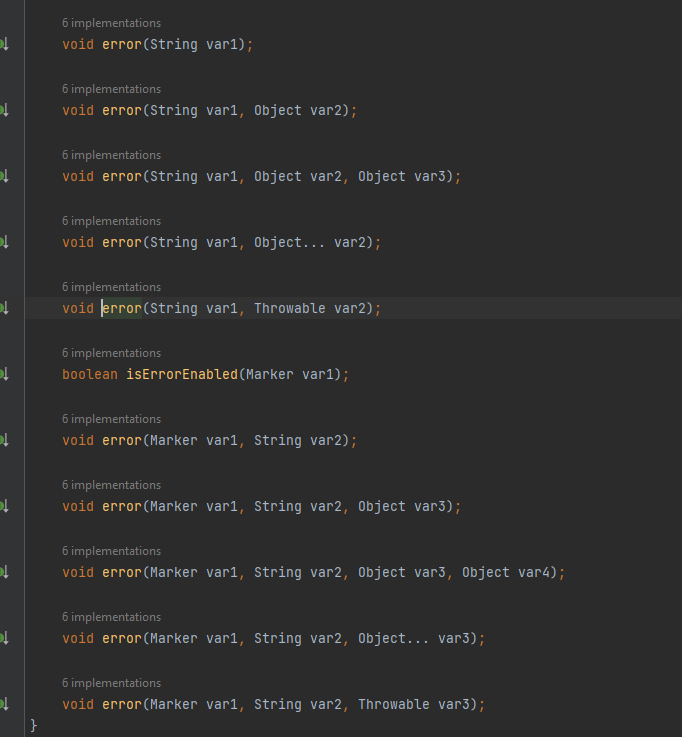Click method name isErrorEnabled
The image size is (682, 737).
tap(182, 375)
